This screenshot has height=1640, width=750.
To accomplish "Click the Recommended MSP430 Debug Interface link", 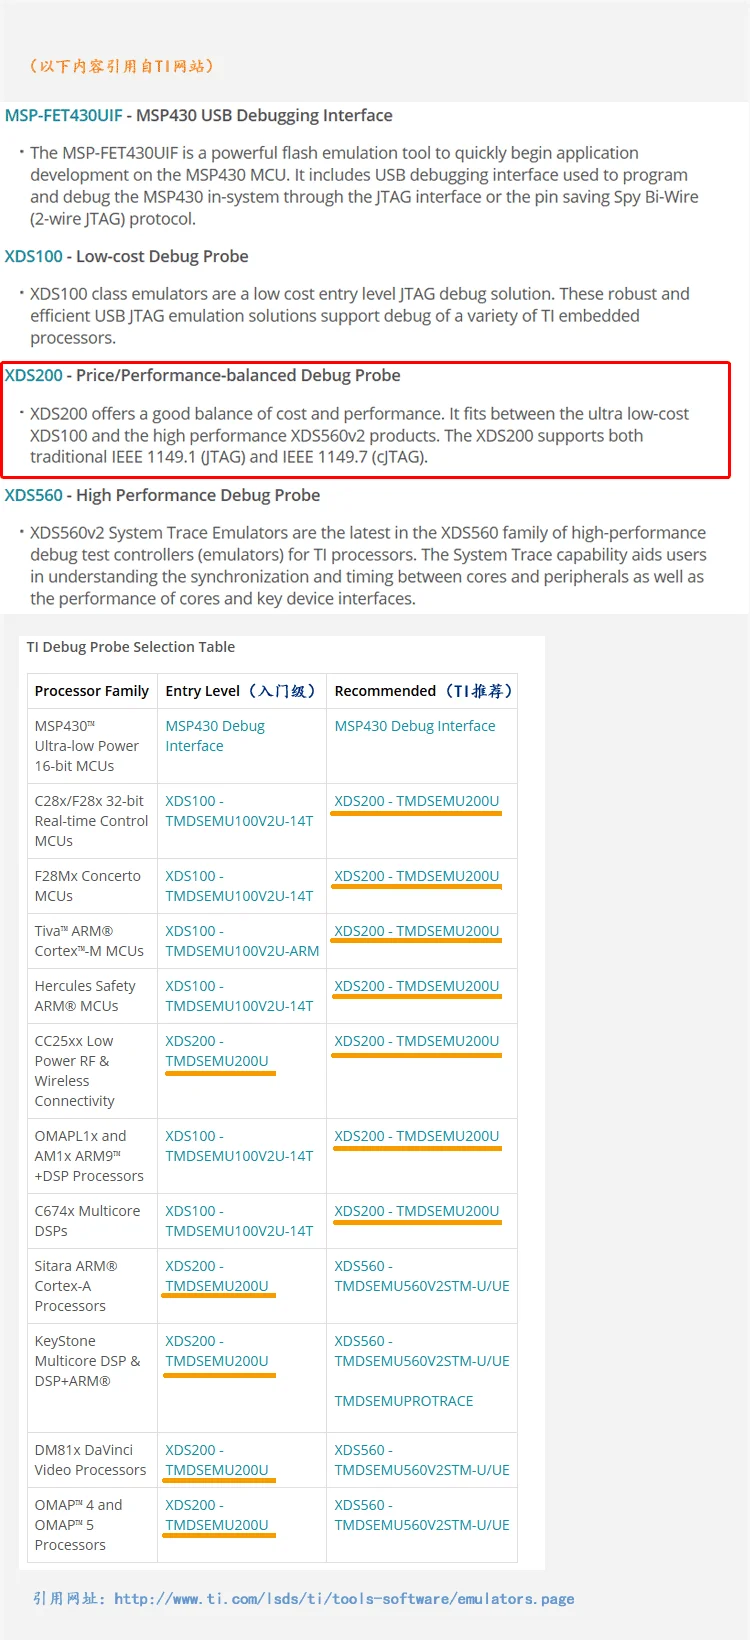I will 415,726.
